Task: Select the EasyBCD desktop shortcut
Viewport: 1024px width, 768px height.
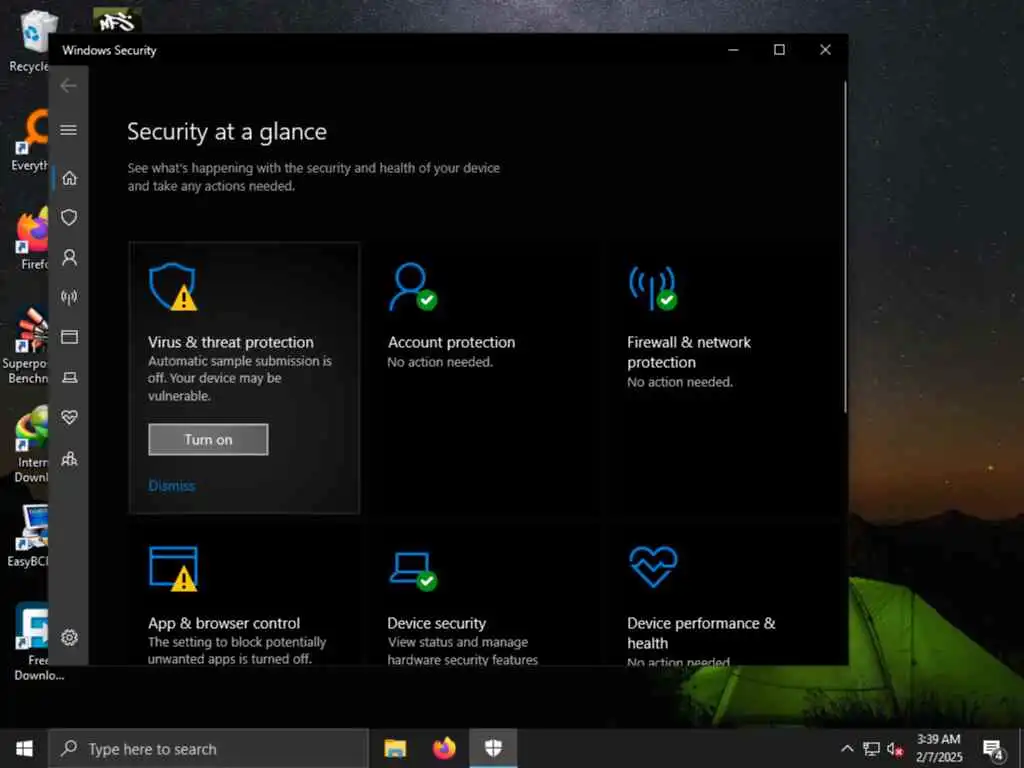Action: 27,536
